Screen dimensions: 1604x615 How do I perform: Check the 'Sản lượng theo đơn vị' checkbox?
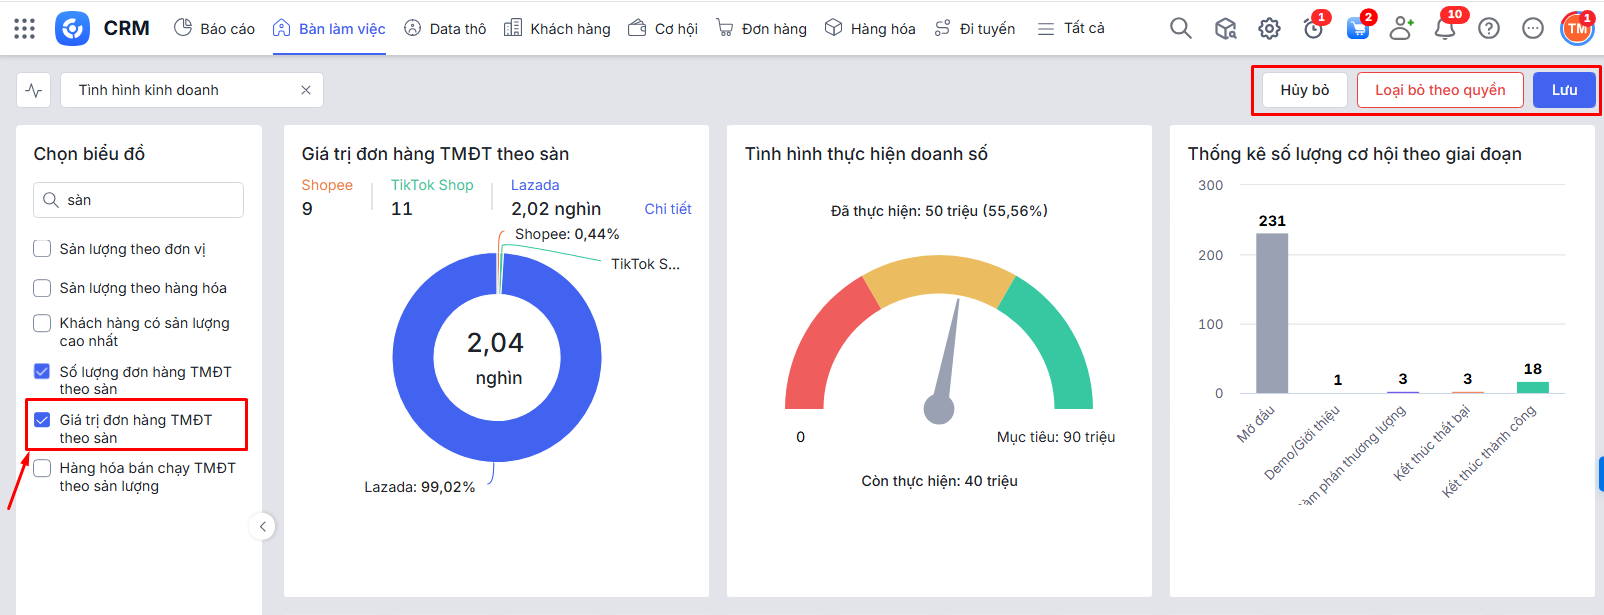coord(42,249)
